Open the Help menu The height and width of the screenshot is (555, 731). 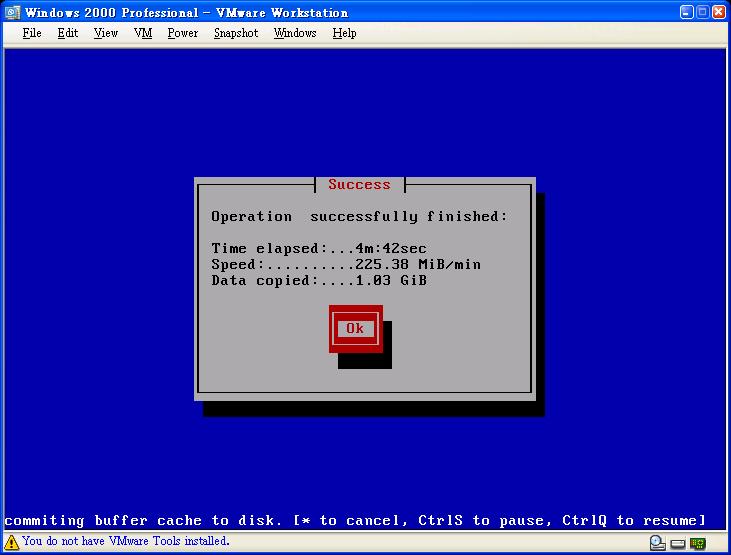pyautogui.click(x=345, y=33)
